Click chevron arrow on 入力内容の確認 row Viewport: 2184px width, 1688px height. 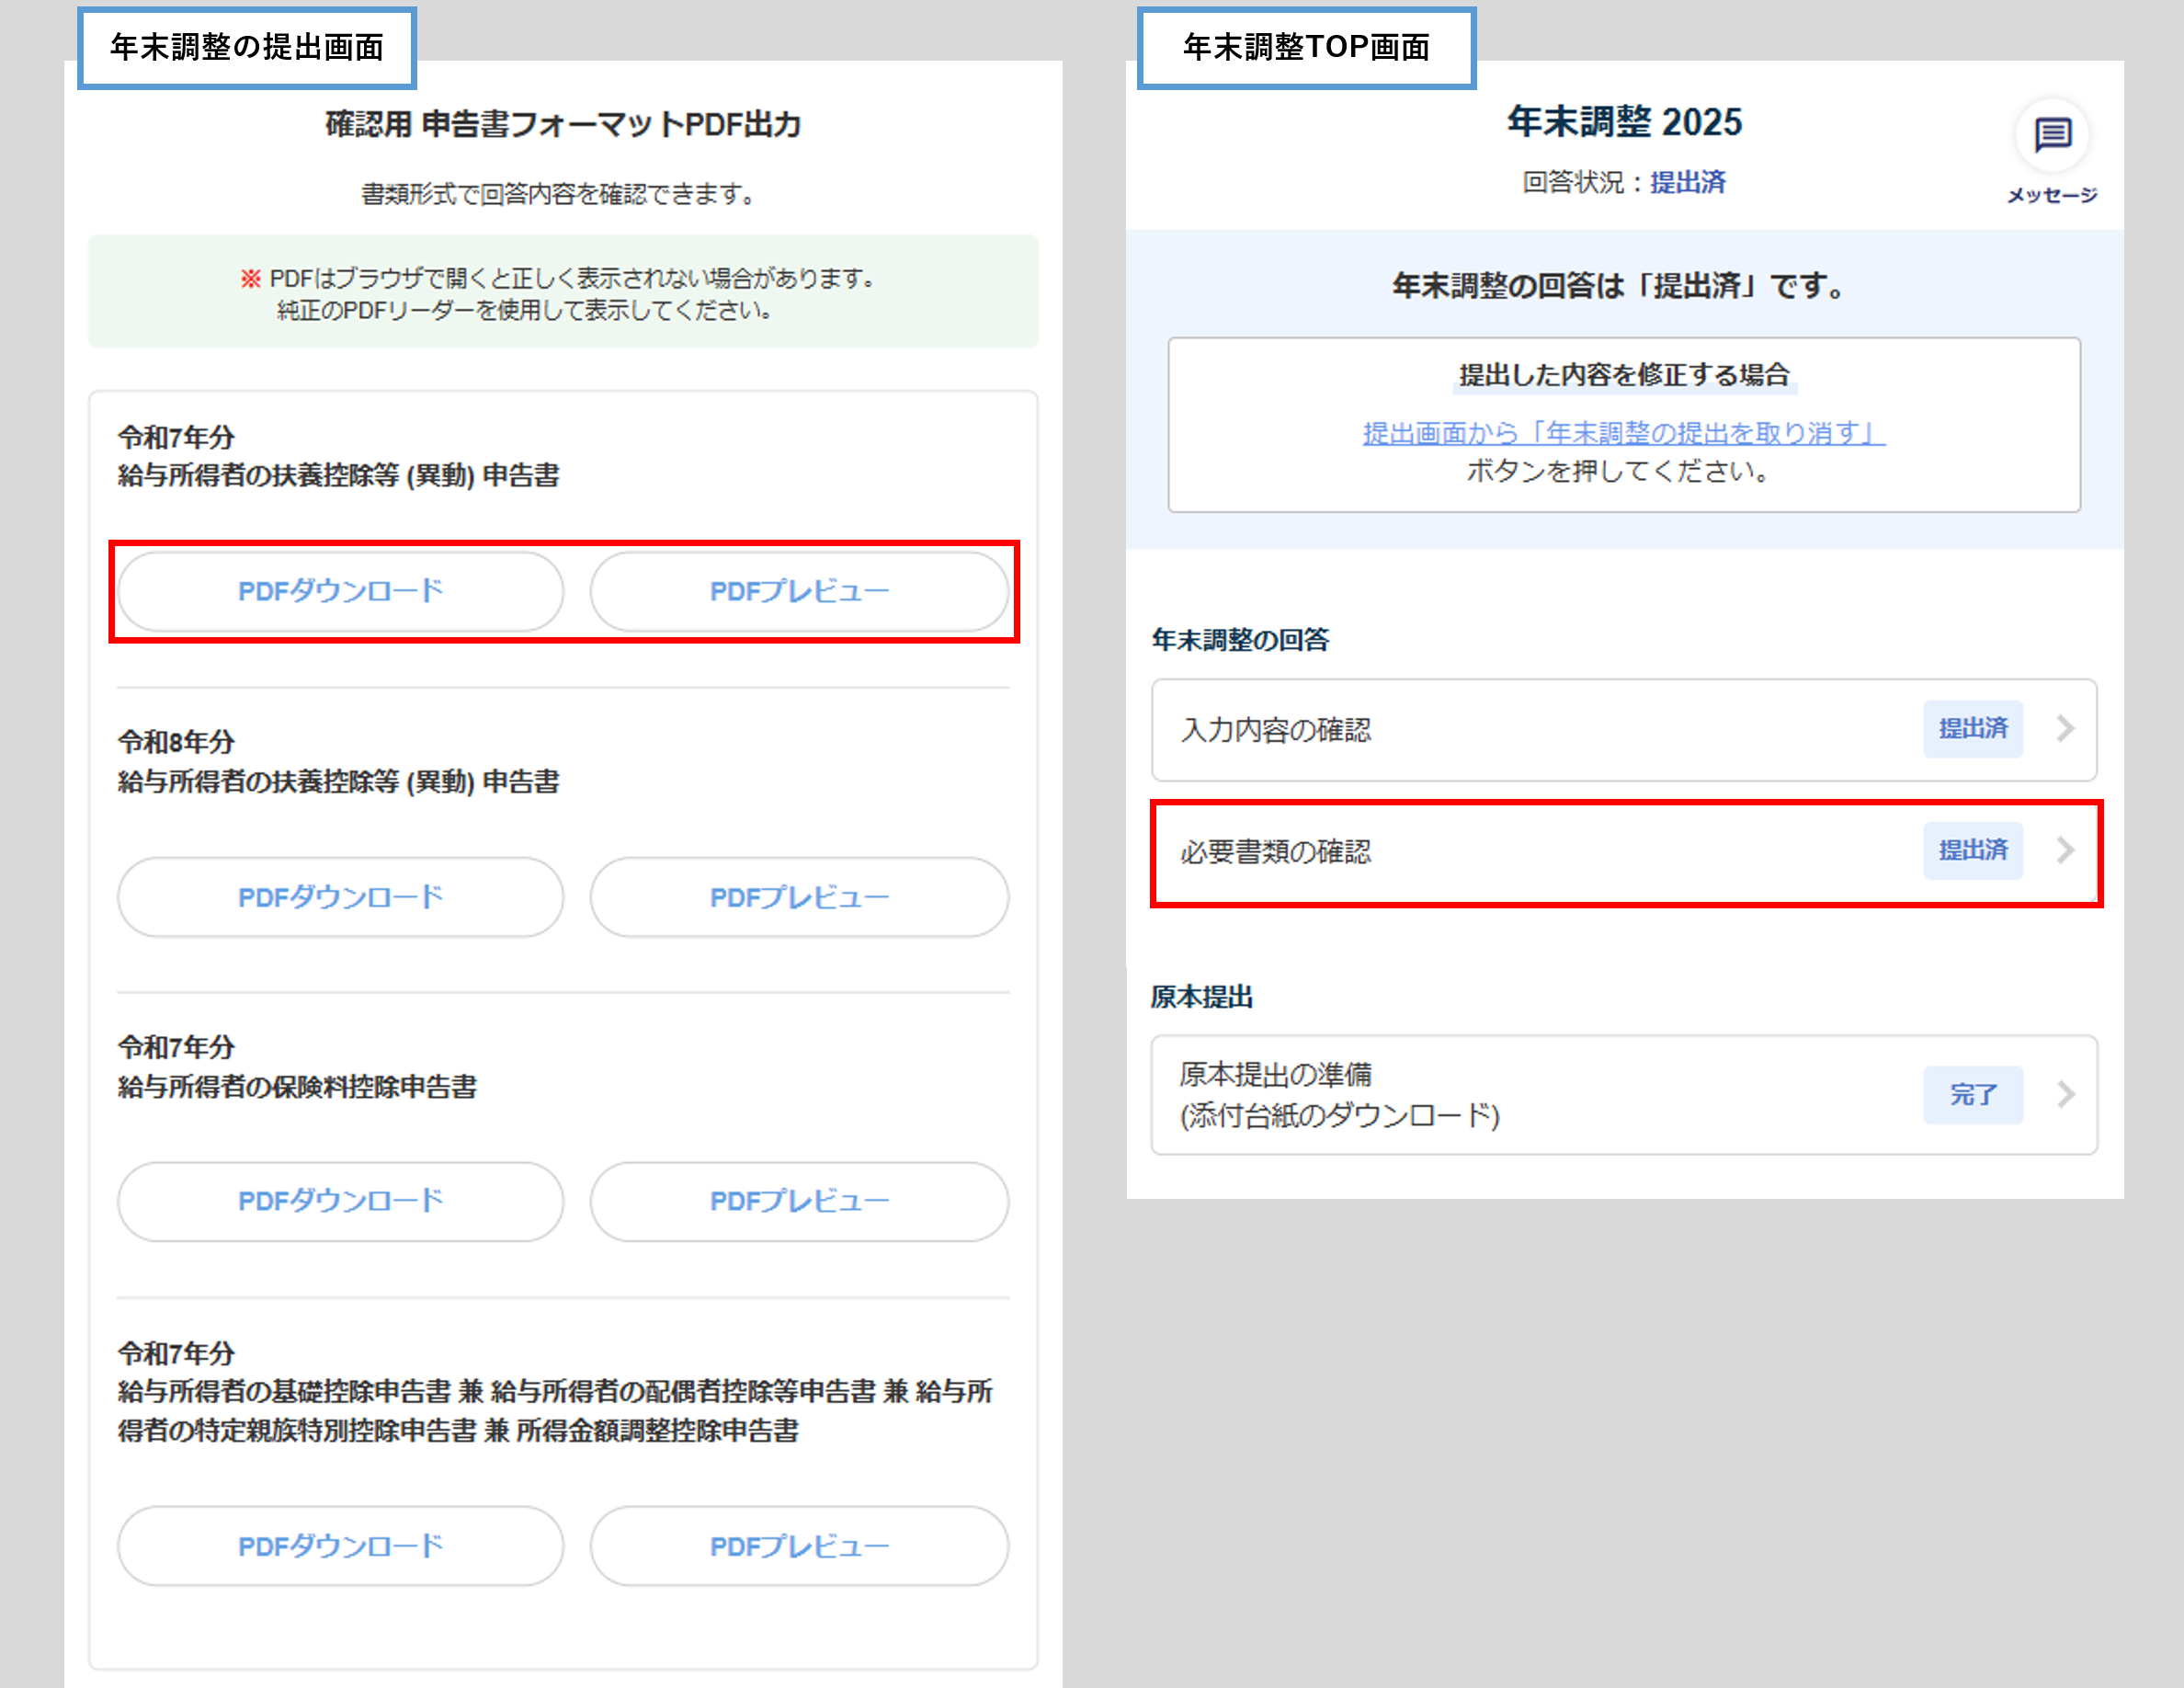(x=2066, y=729)
